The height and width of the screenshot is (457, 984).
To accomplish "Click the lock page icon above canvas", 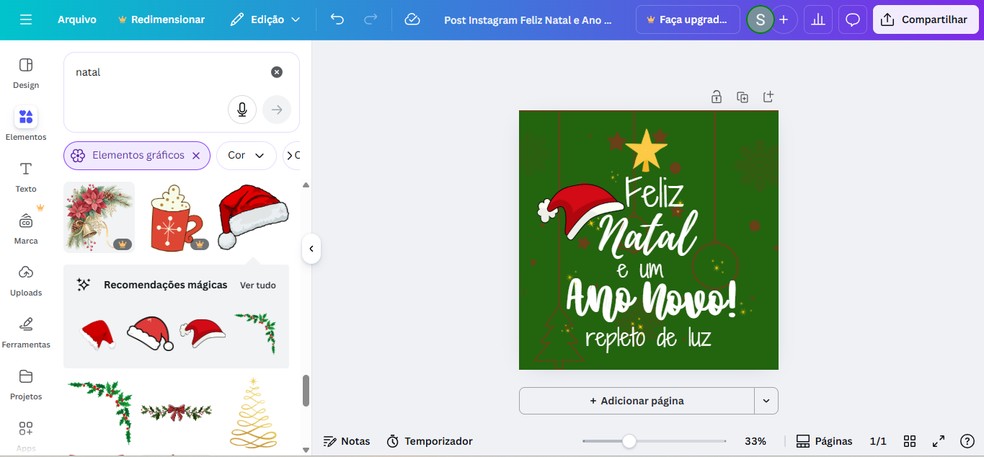I will [x=716, y=97].
